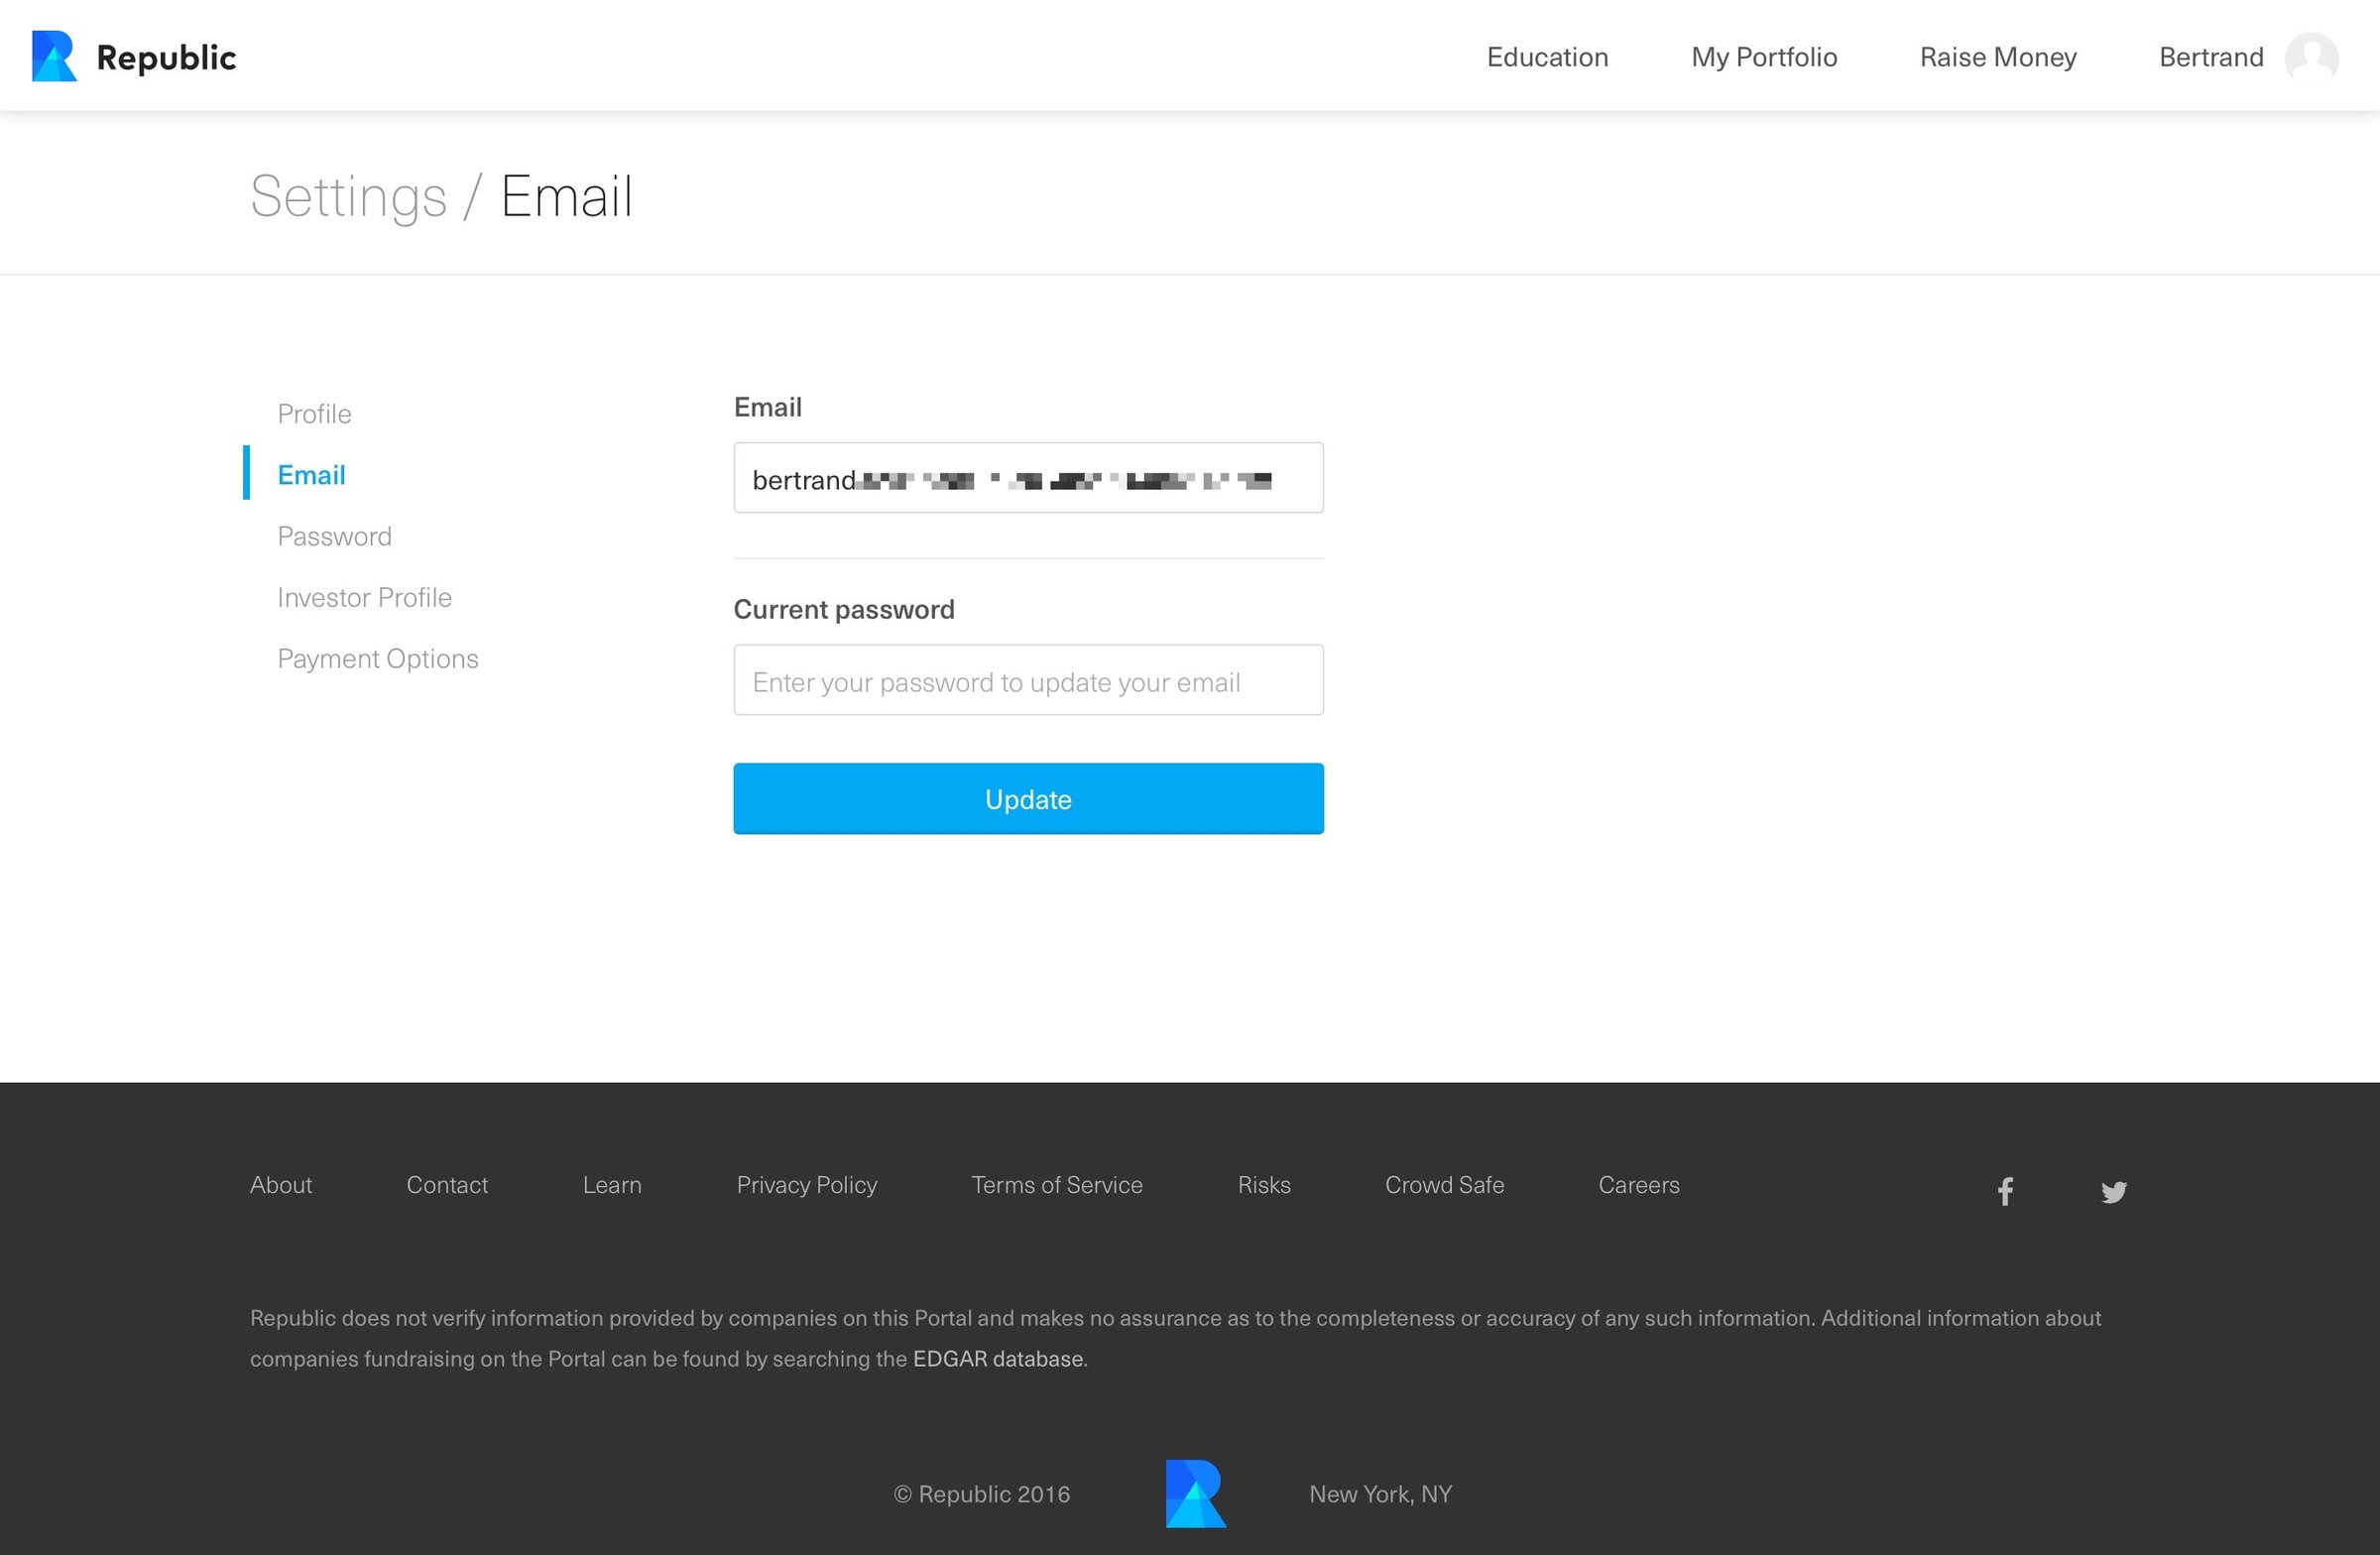Open the Contact footer link

click(x=447, y=1185)
